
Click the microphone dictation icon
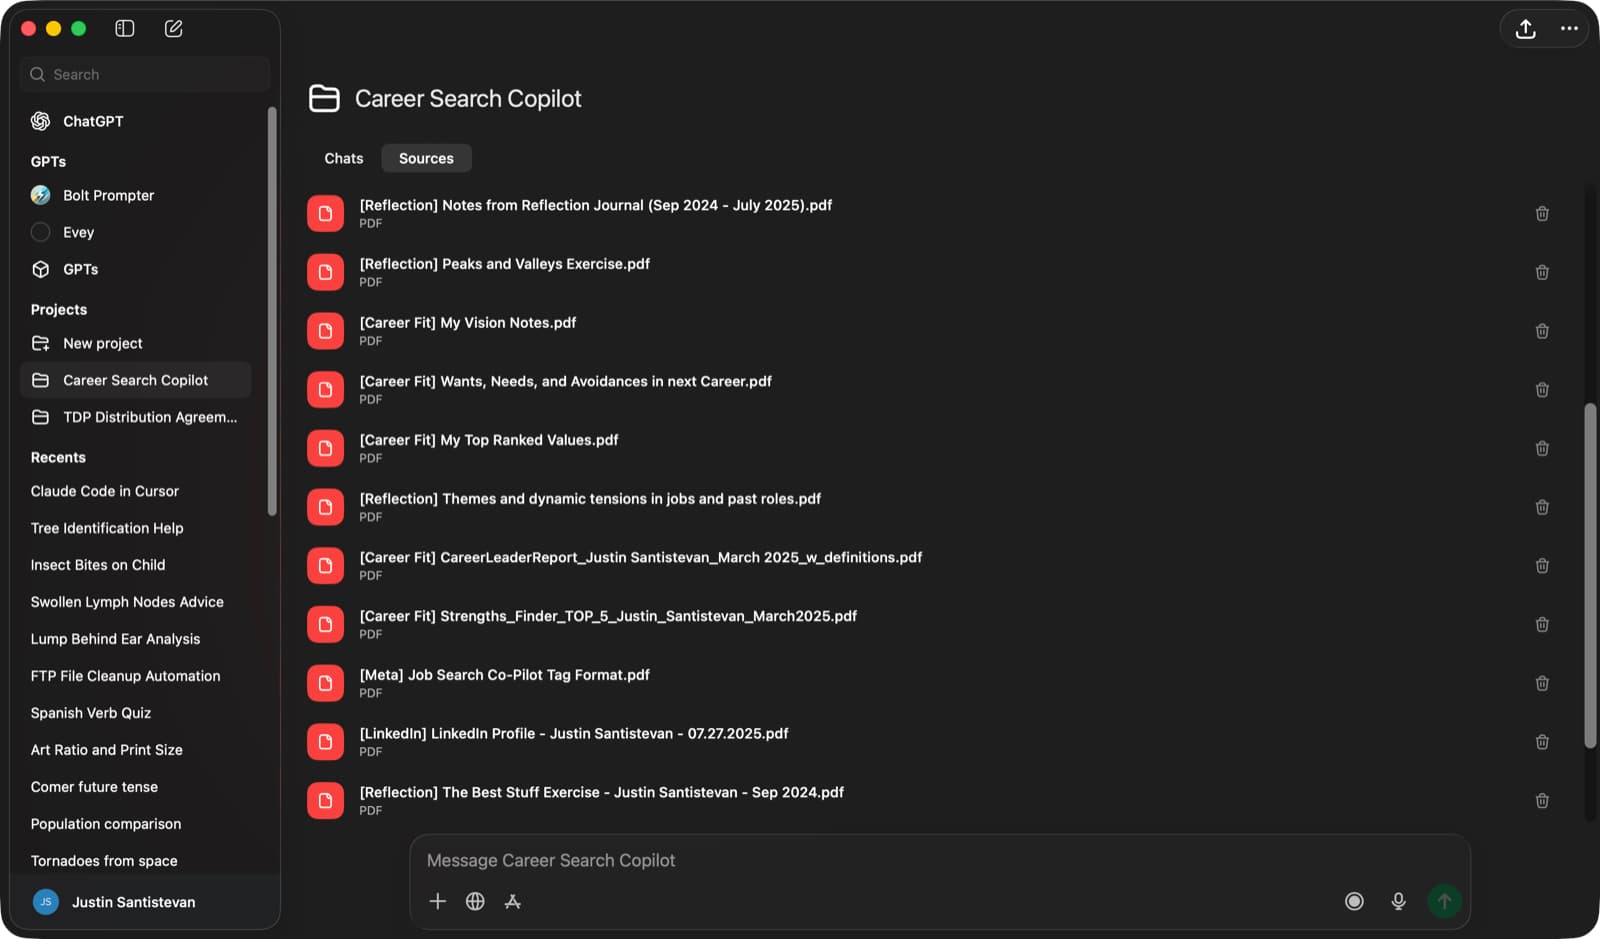(x=1398, y=901)
